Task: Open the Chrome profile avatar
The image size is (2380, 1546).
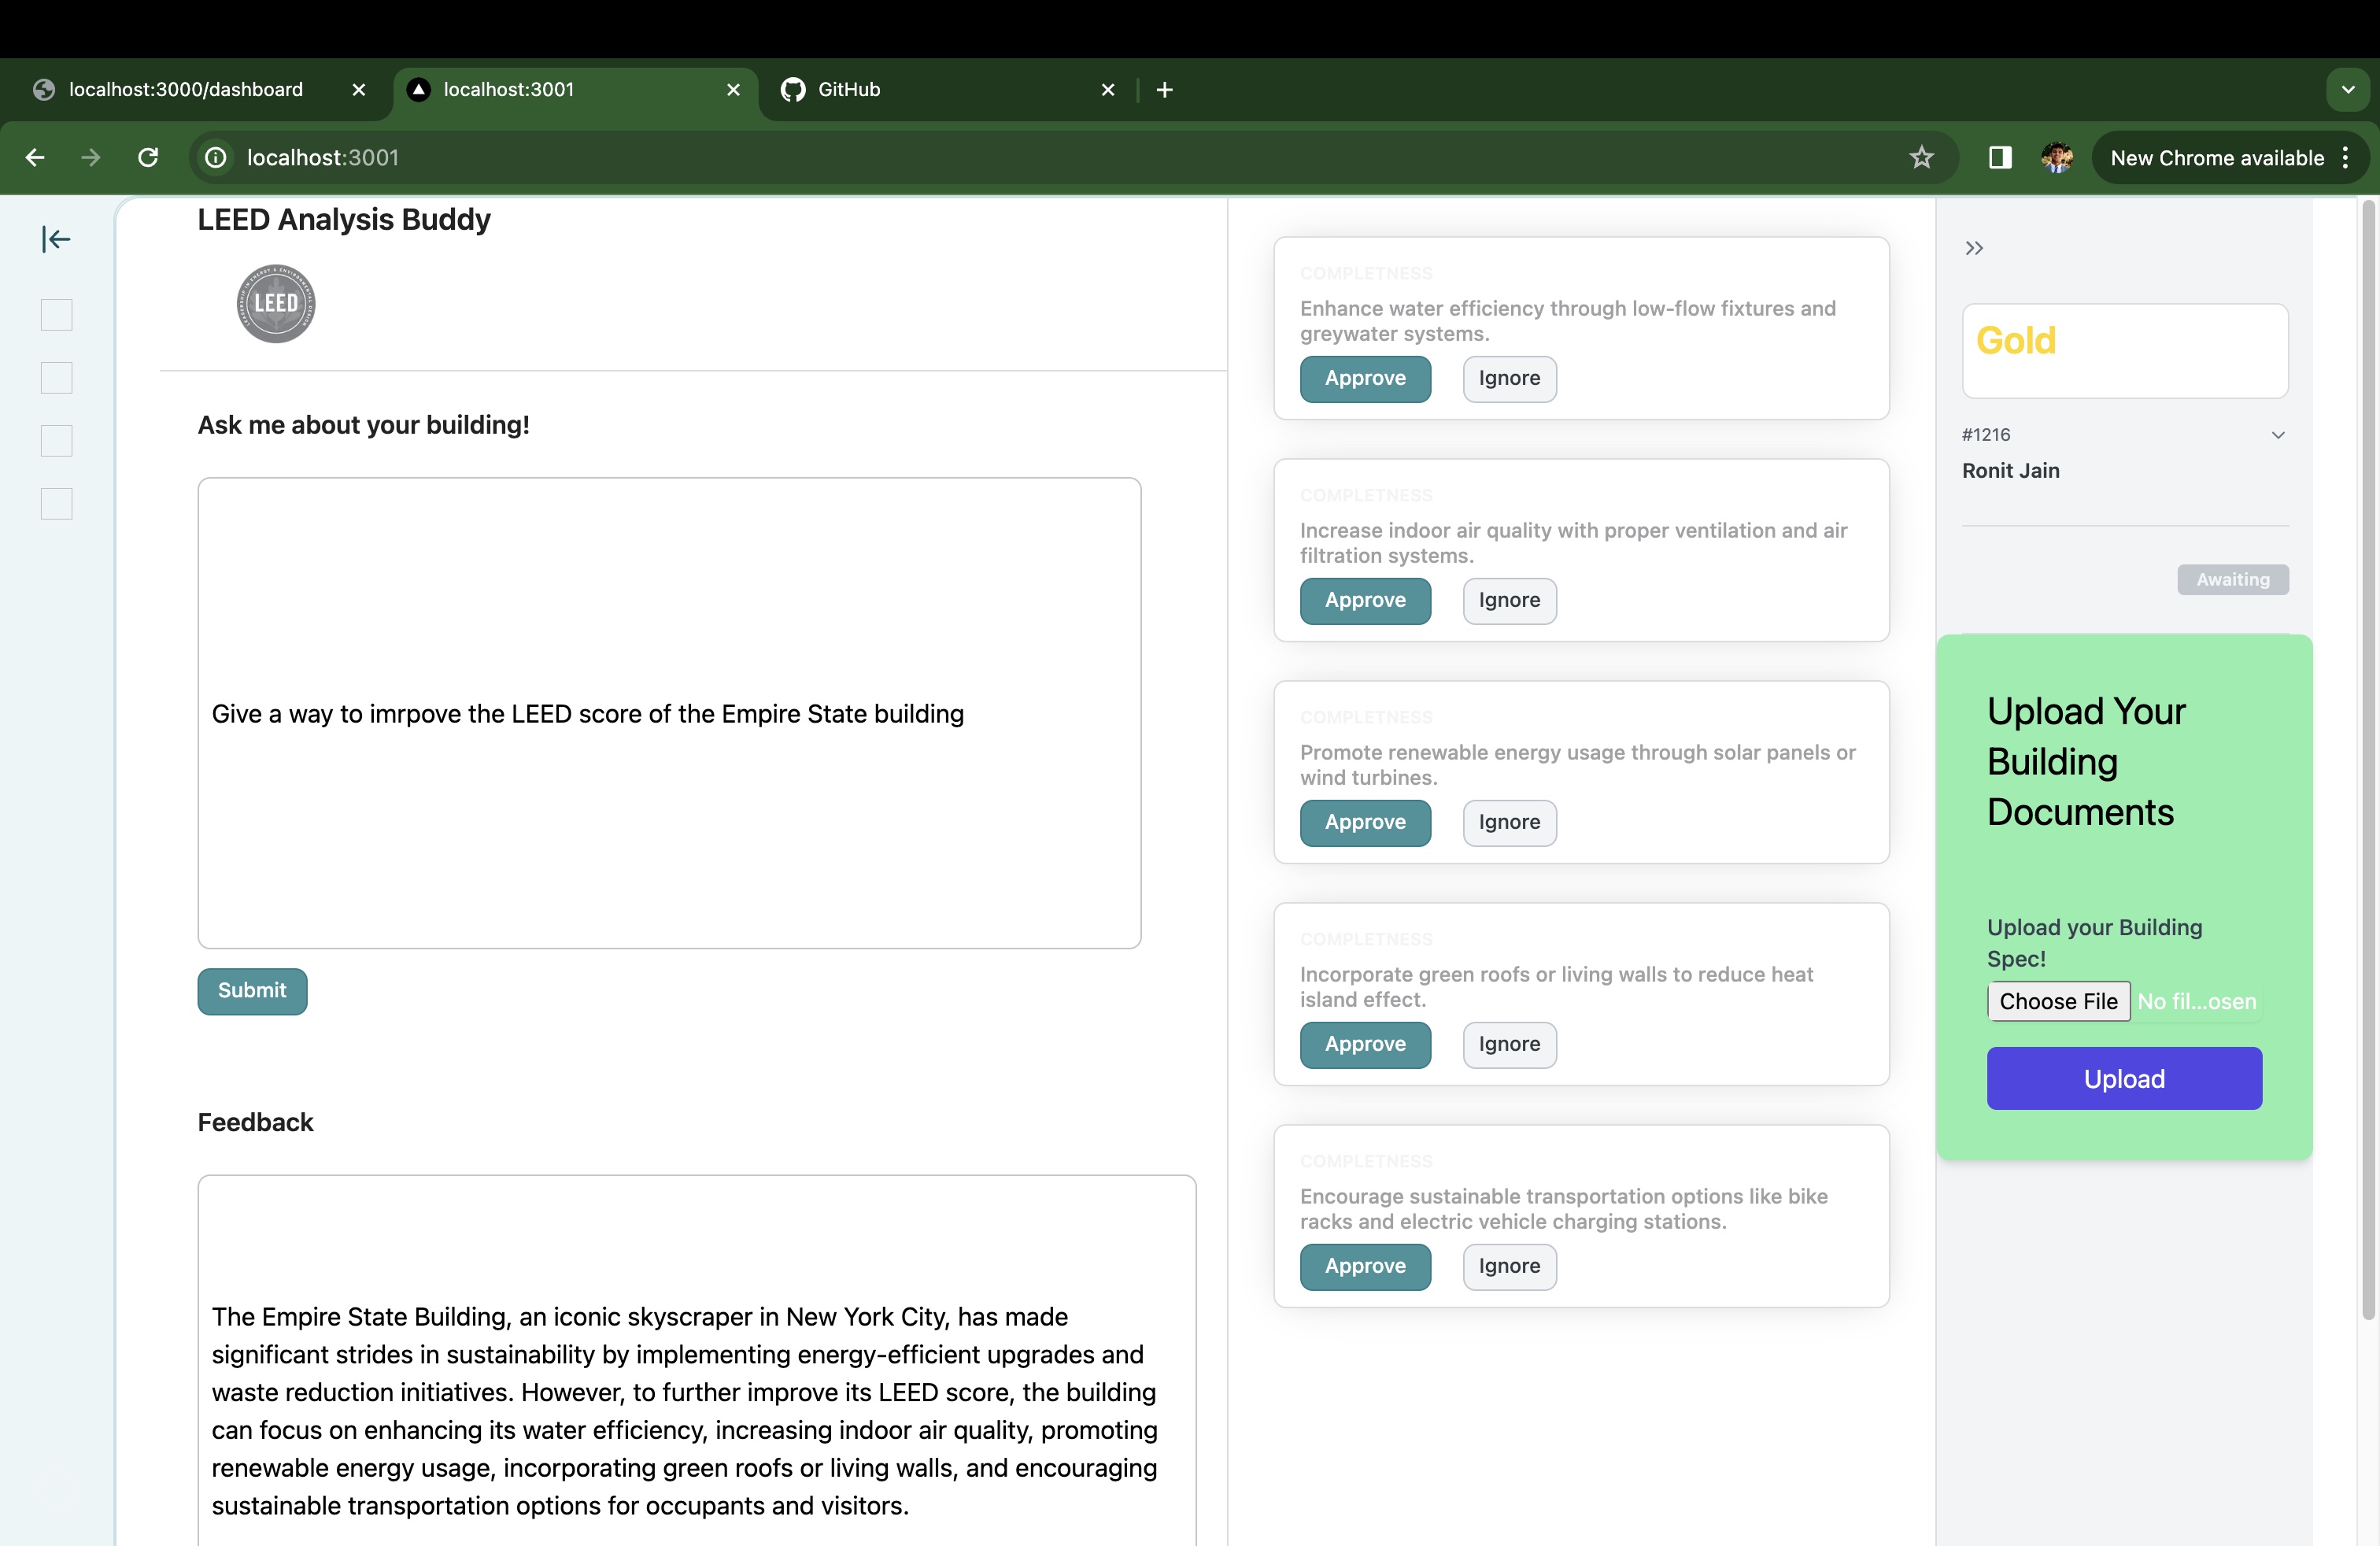Action: point(2056,157)
